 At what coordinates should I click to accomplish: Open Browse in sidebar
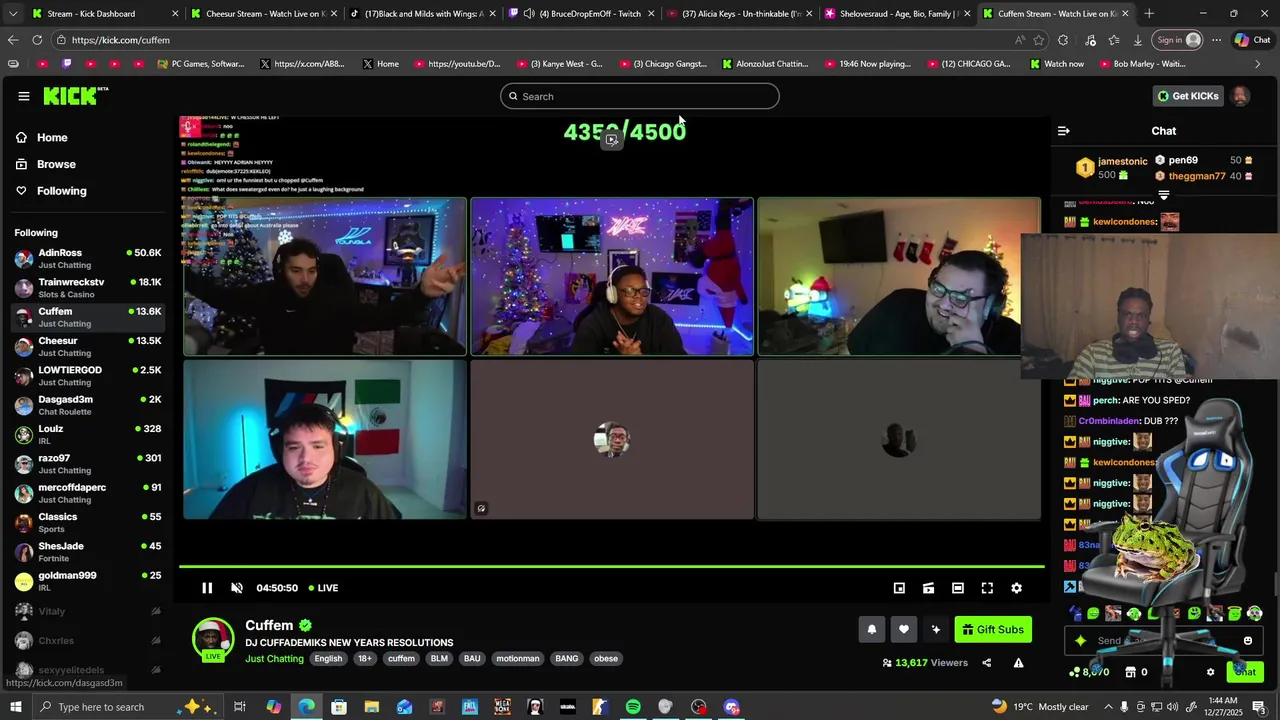pyautogui.click(x=56, y=164)
